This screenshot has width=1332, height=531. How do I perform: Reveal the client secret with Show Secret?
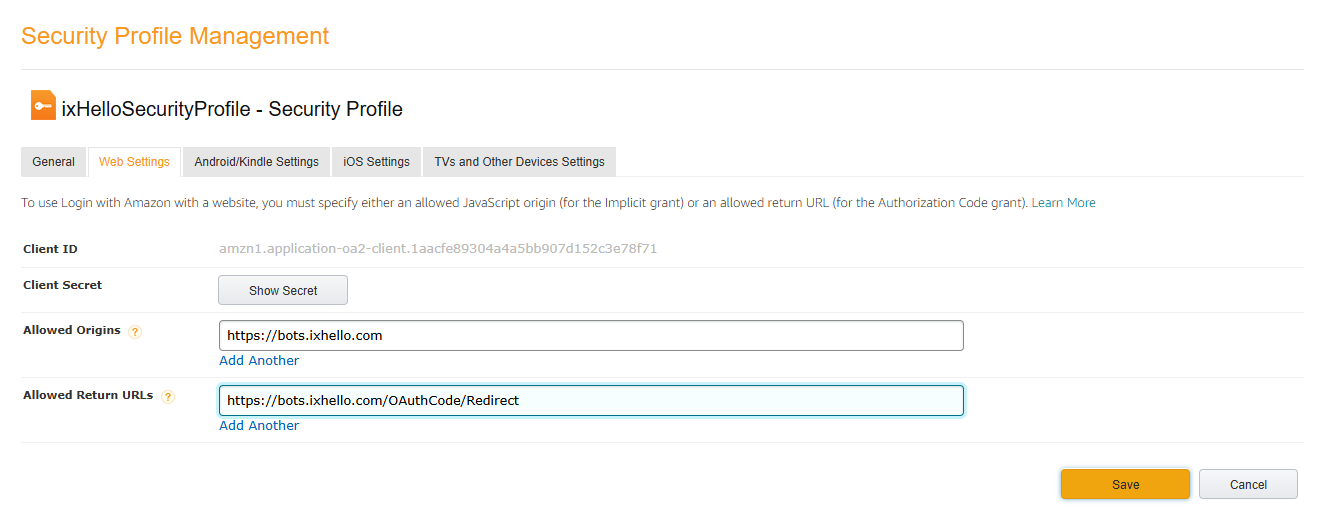point(283,290)
